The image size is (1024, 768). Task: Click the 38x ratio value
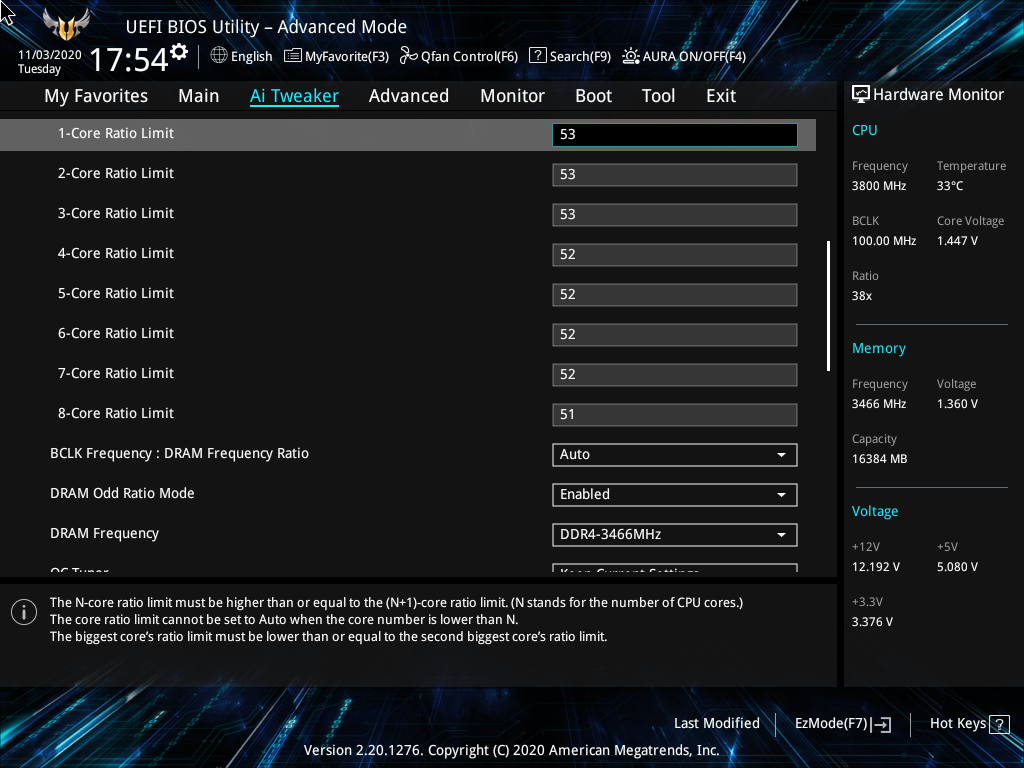click(x=861, y=296)
